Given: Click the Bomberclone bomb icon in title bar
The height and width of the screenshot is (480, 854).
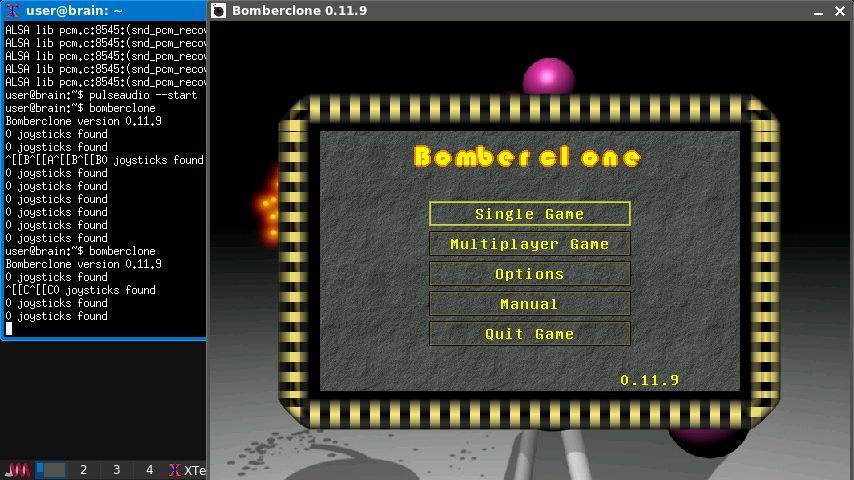Looking at the screenshot, I should 219,11.
